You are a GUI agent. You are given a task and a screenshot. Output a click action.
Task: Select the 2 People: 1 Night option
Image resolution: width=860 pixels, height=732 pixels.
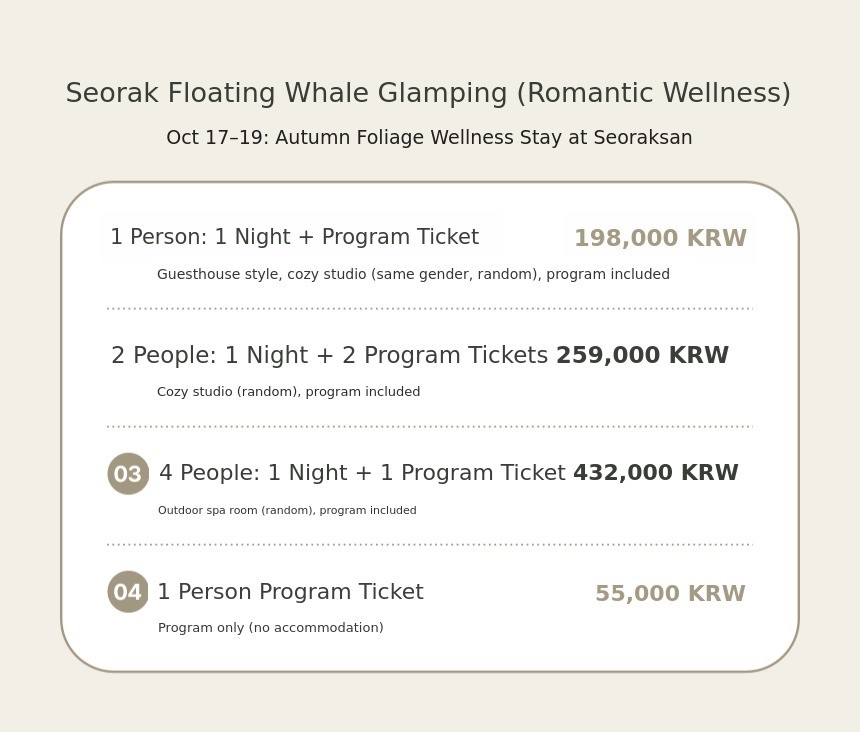coord(329,356)
